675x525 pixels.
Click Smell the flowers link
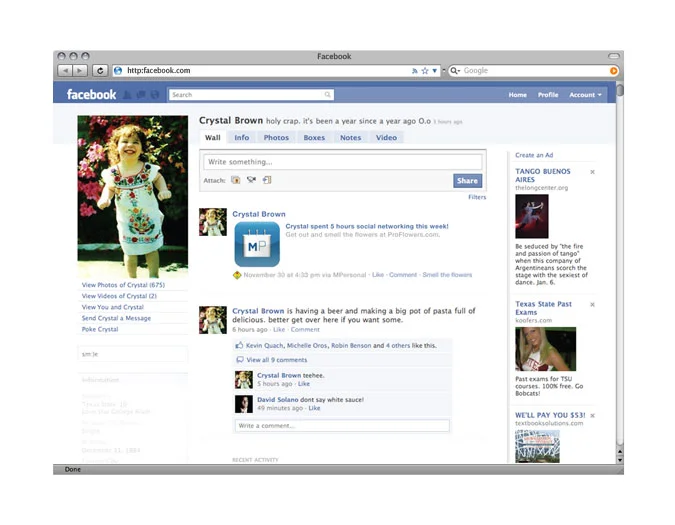pyautogui.click(x=447, y=275)
